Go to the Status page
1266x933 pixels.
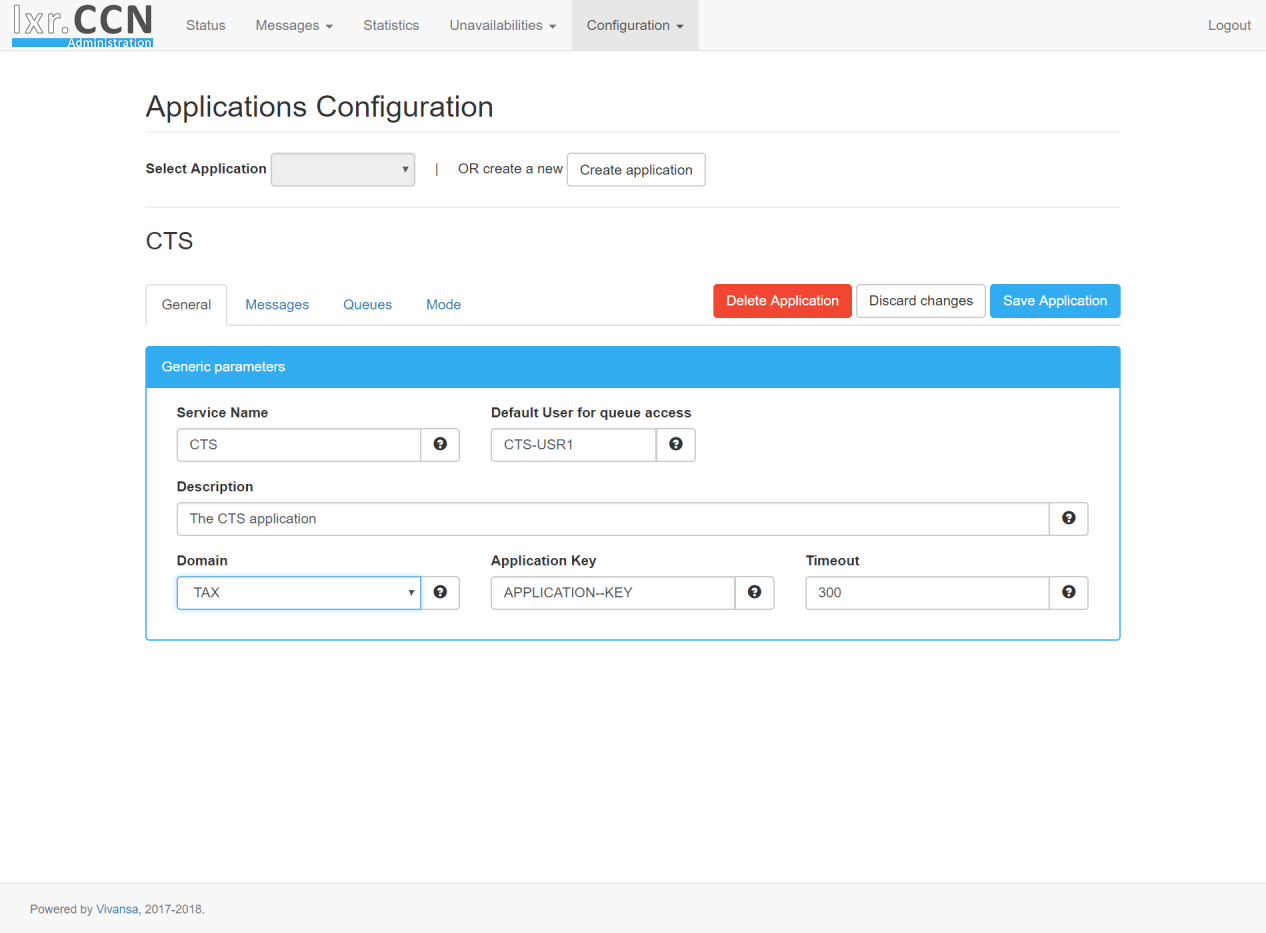[x=206, y=25]
